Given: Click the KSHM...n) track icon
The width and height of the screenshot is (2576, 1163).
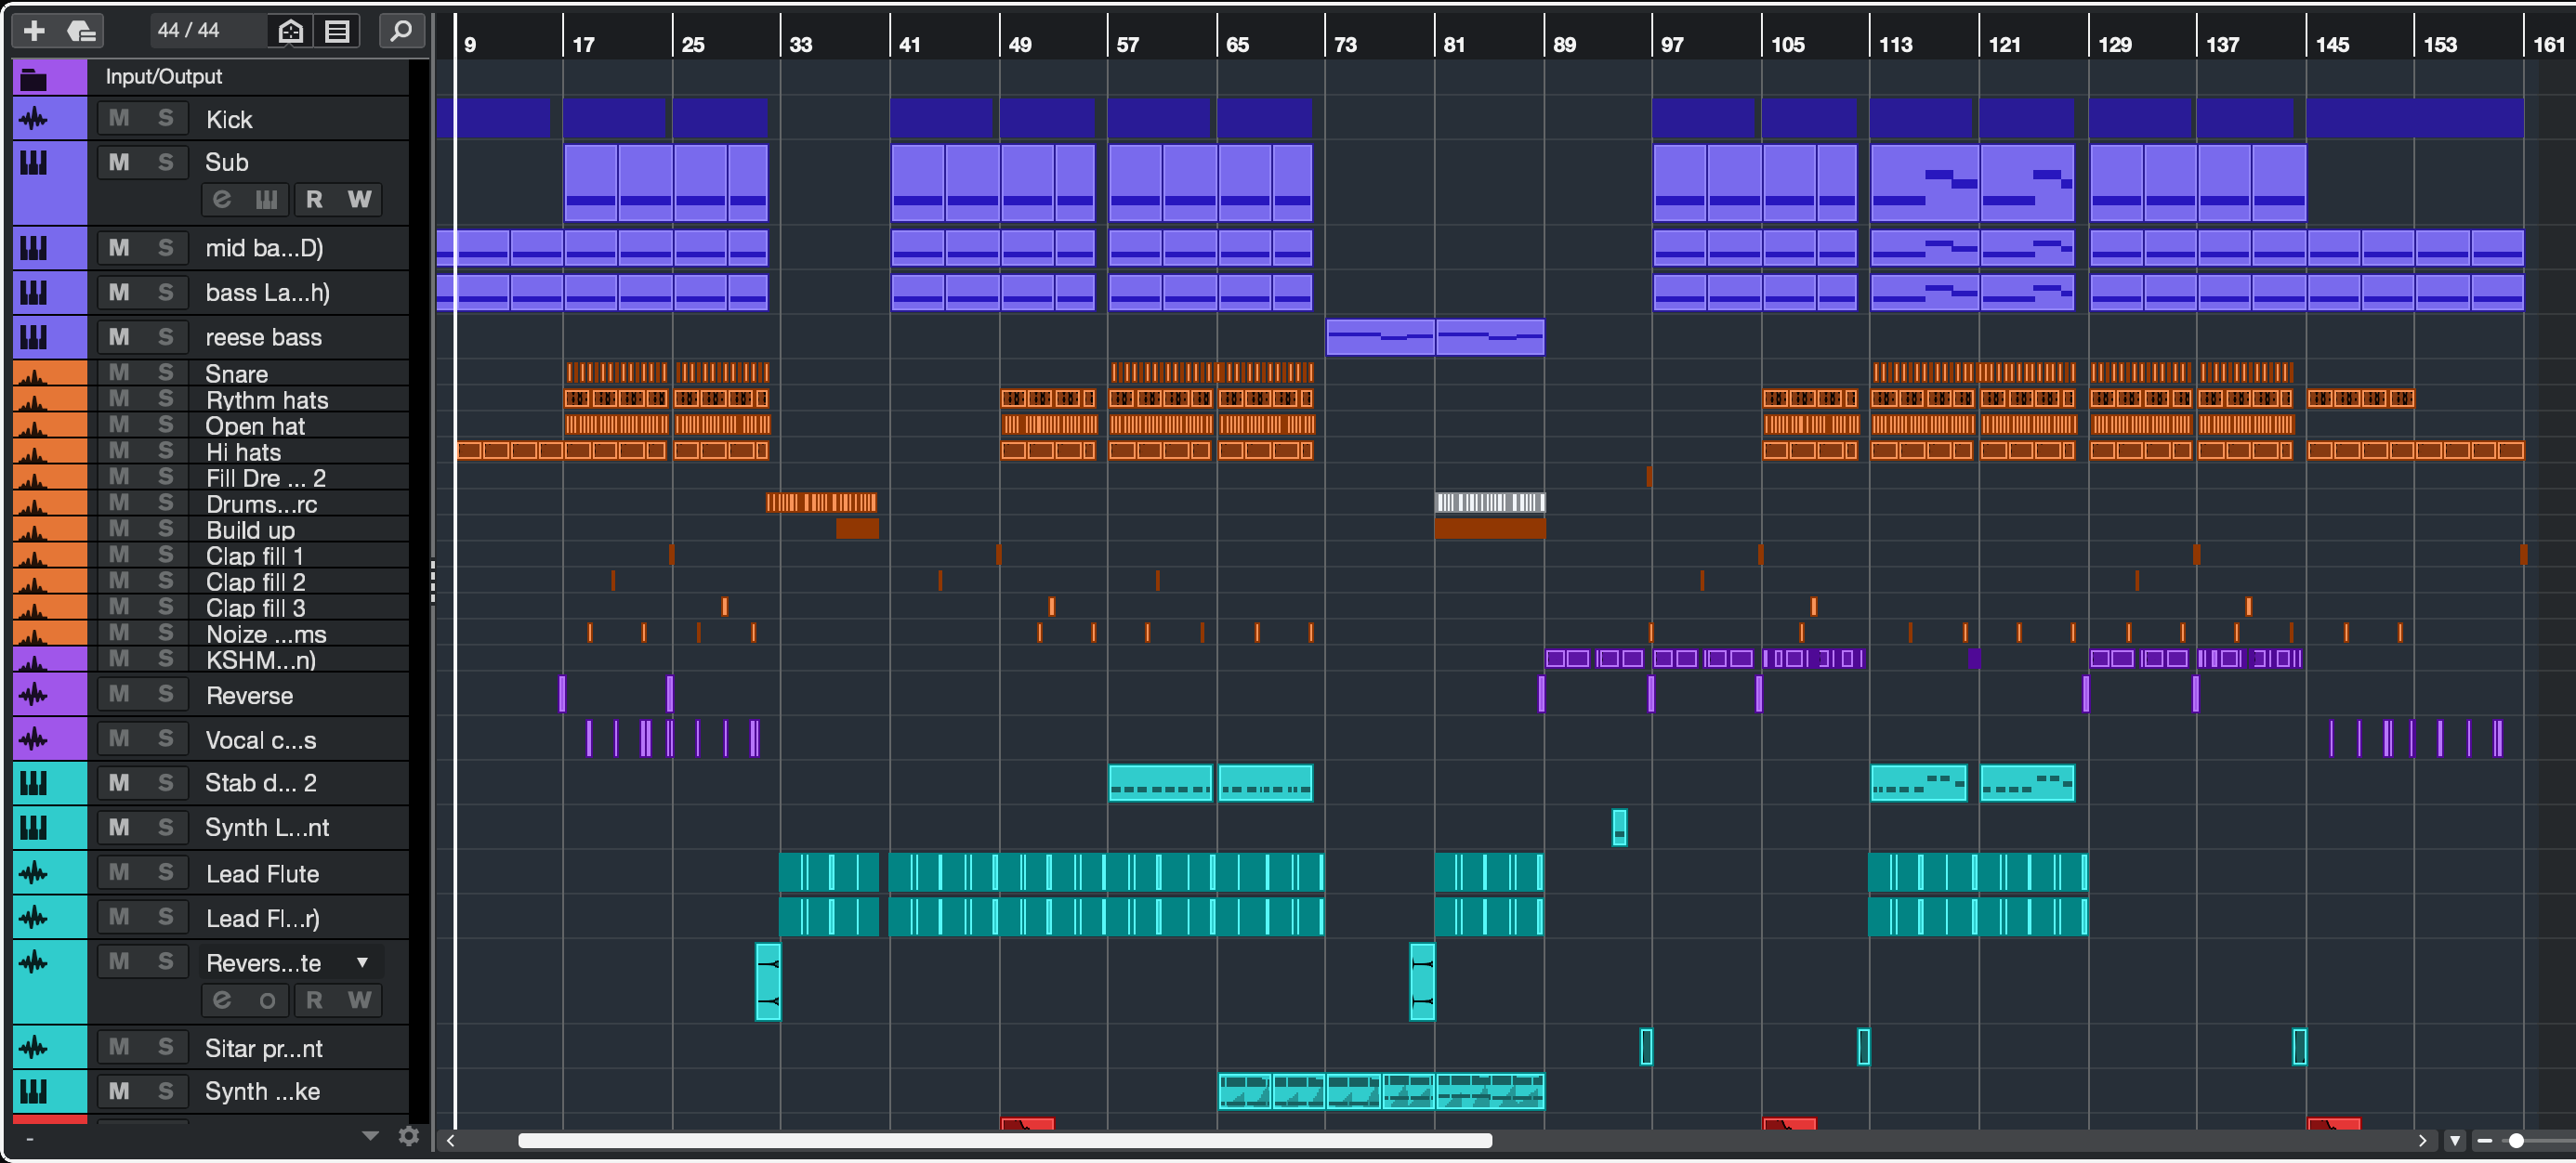Looking at the screenshot, I should [34, 661].
